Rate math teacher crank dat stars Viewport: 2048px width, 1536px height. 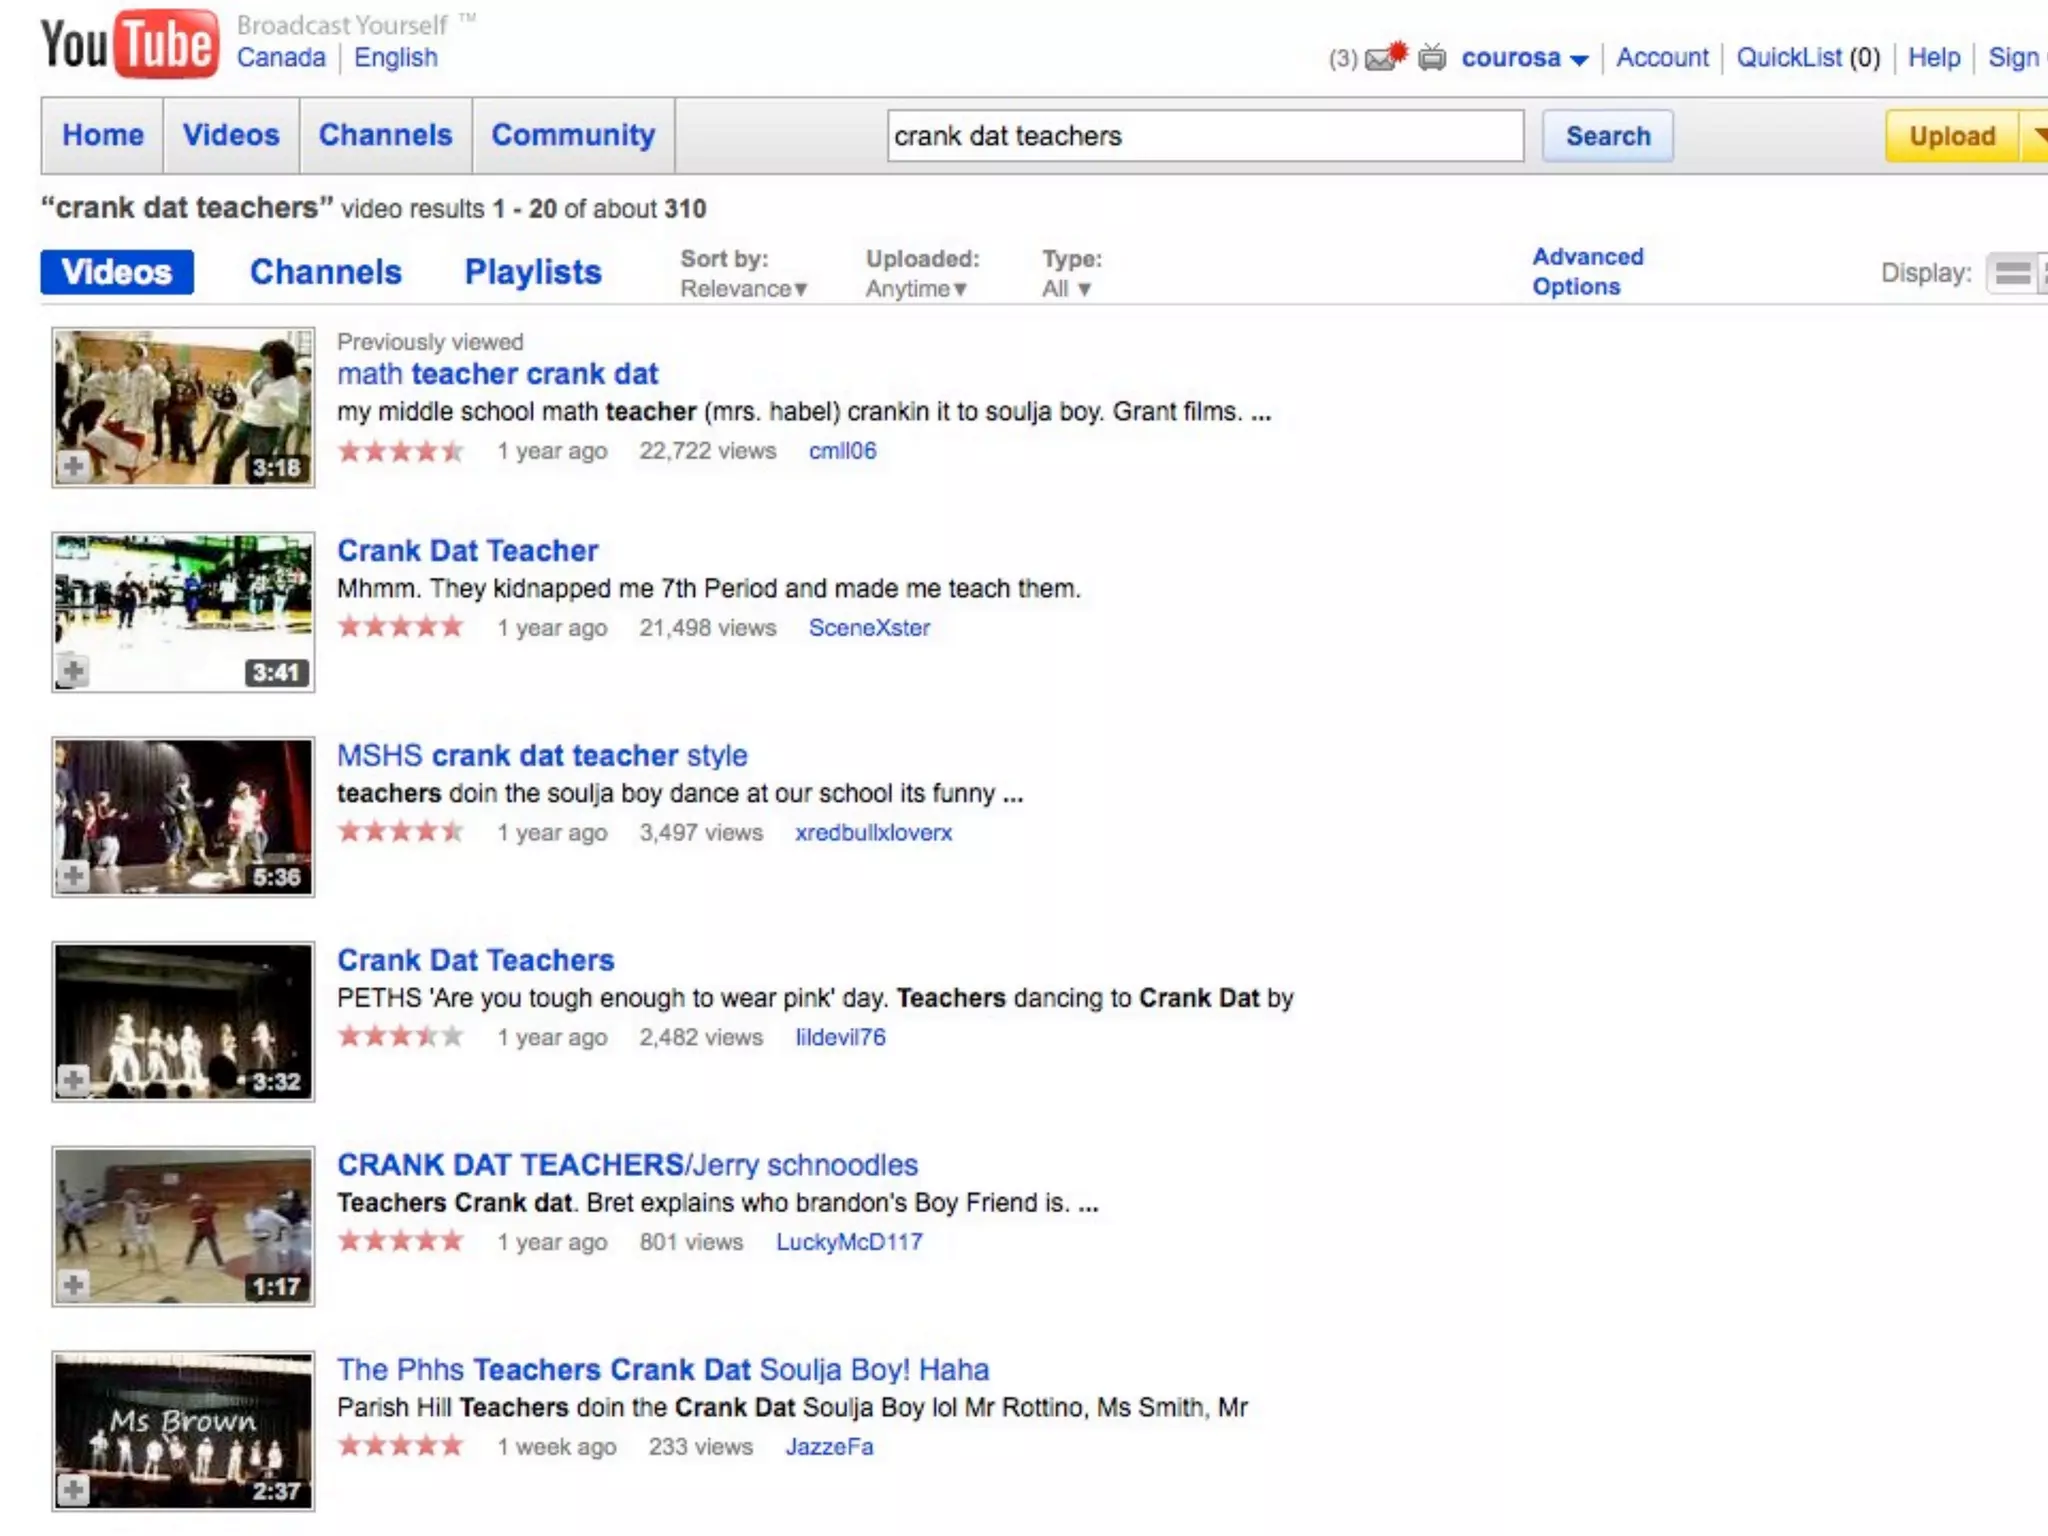(400, 451)
